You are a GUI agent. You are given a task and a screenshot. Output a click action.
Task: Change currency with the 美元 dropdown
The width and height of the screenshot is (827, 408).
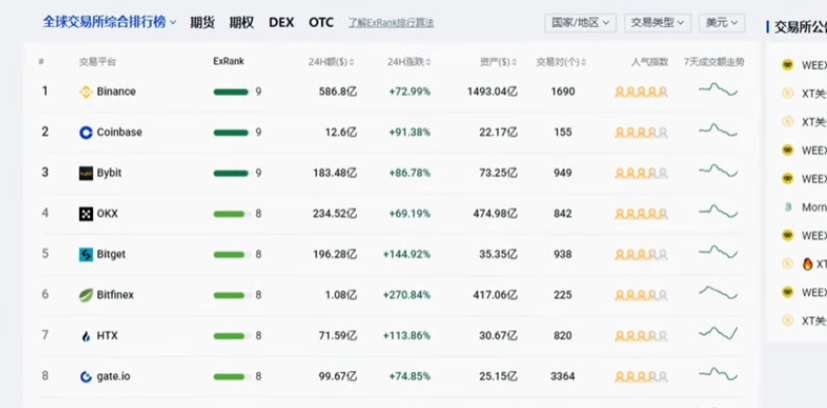pos(722,23)
